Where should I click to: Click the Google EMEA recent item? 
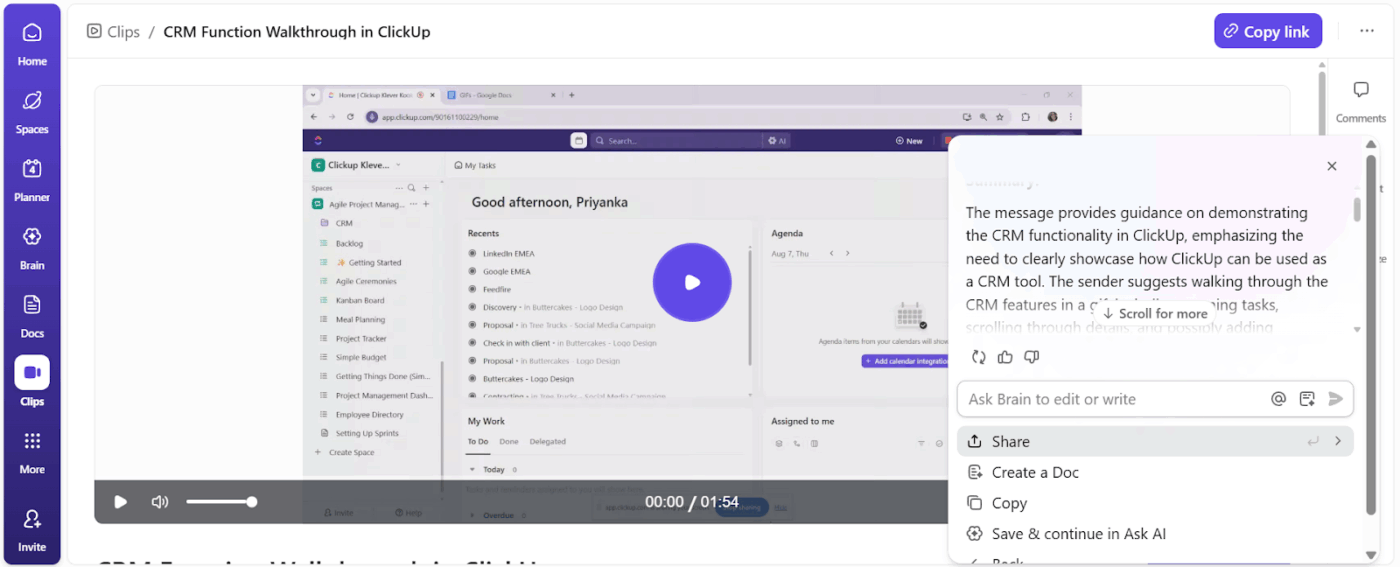point(506,271)
